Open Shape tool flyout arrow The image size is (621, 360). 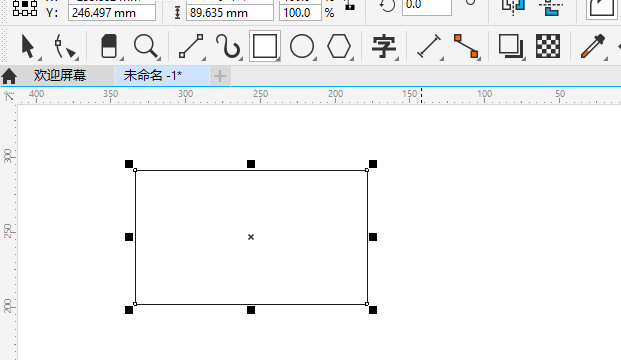point(76,59)
